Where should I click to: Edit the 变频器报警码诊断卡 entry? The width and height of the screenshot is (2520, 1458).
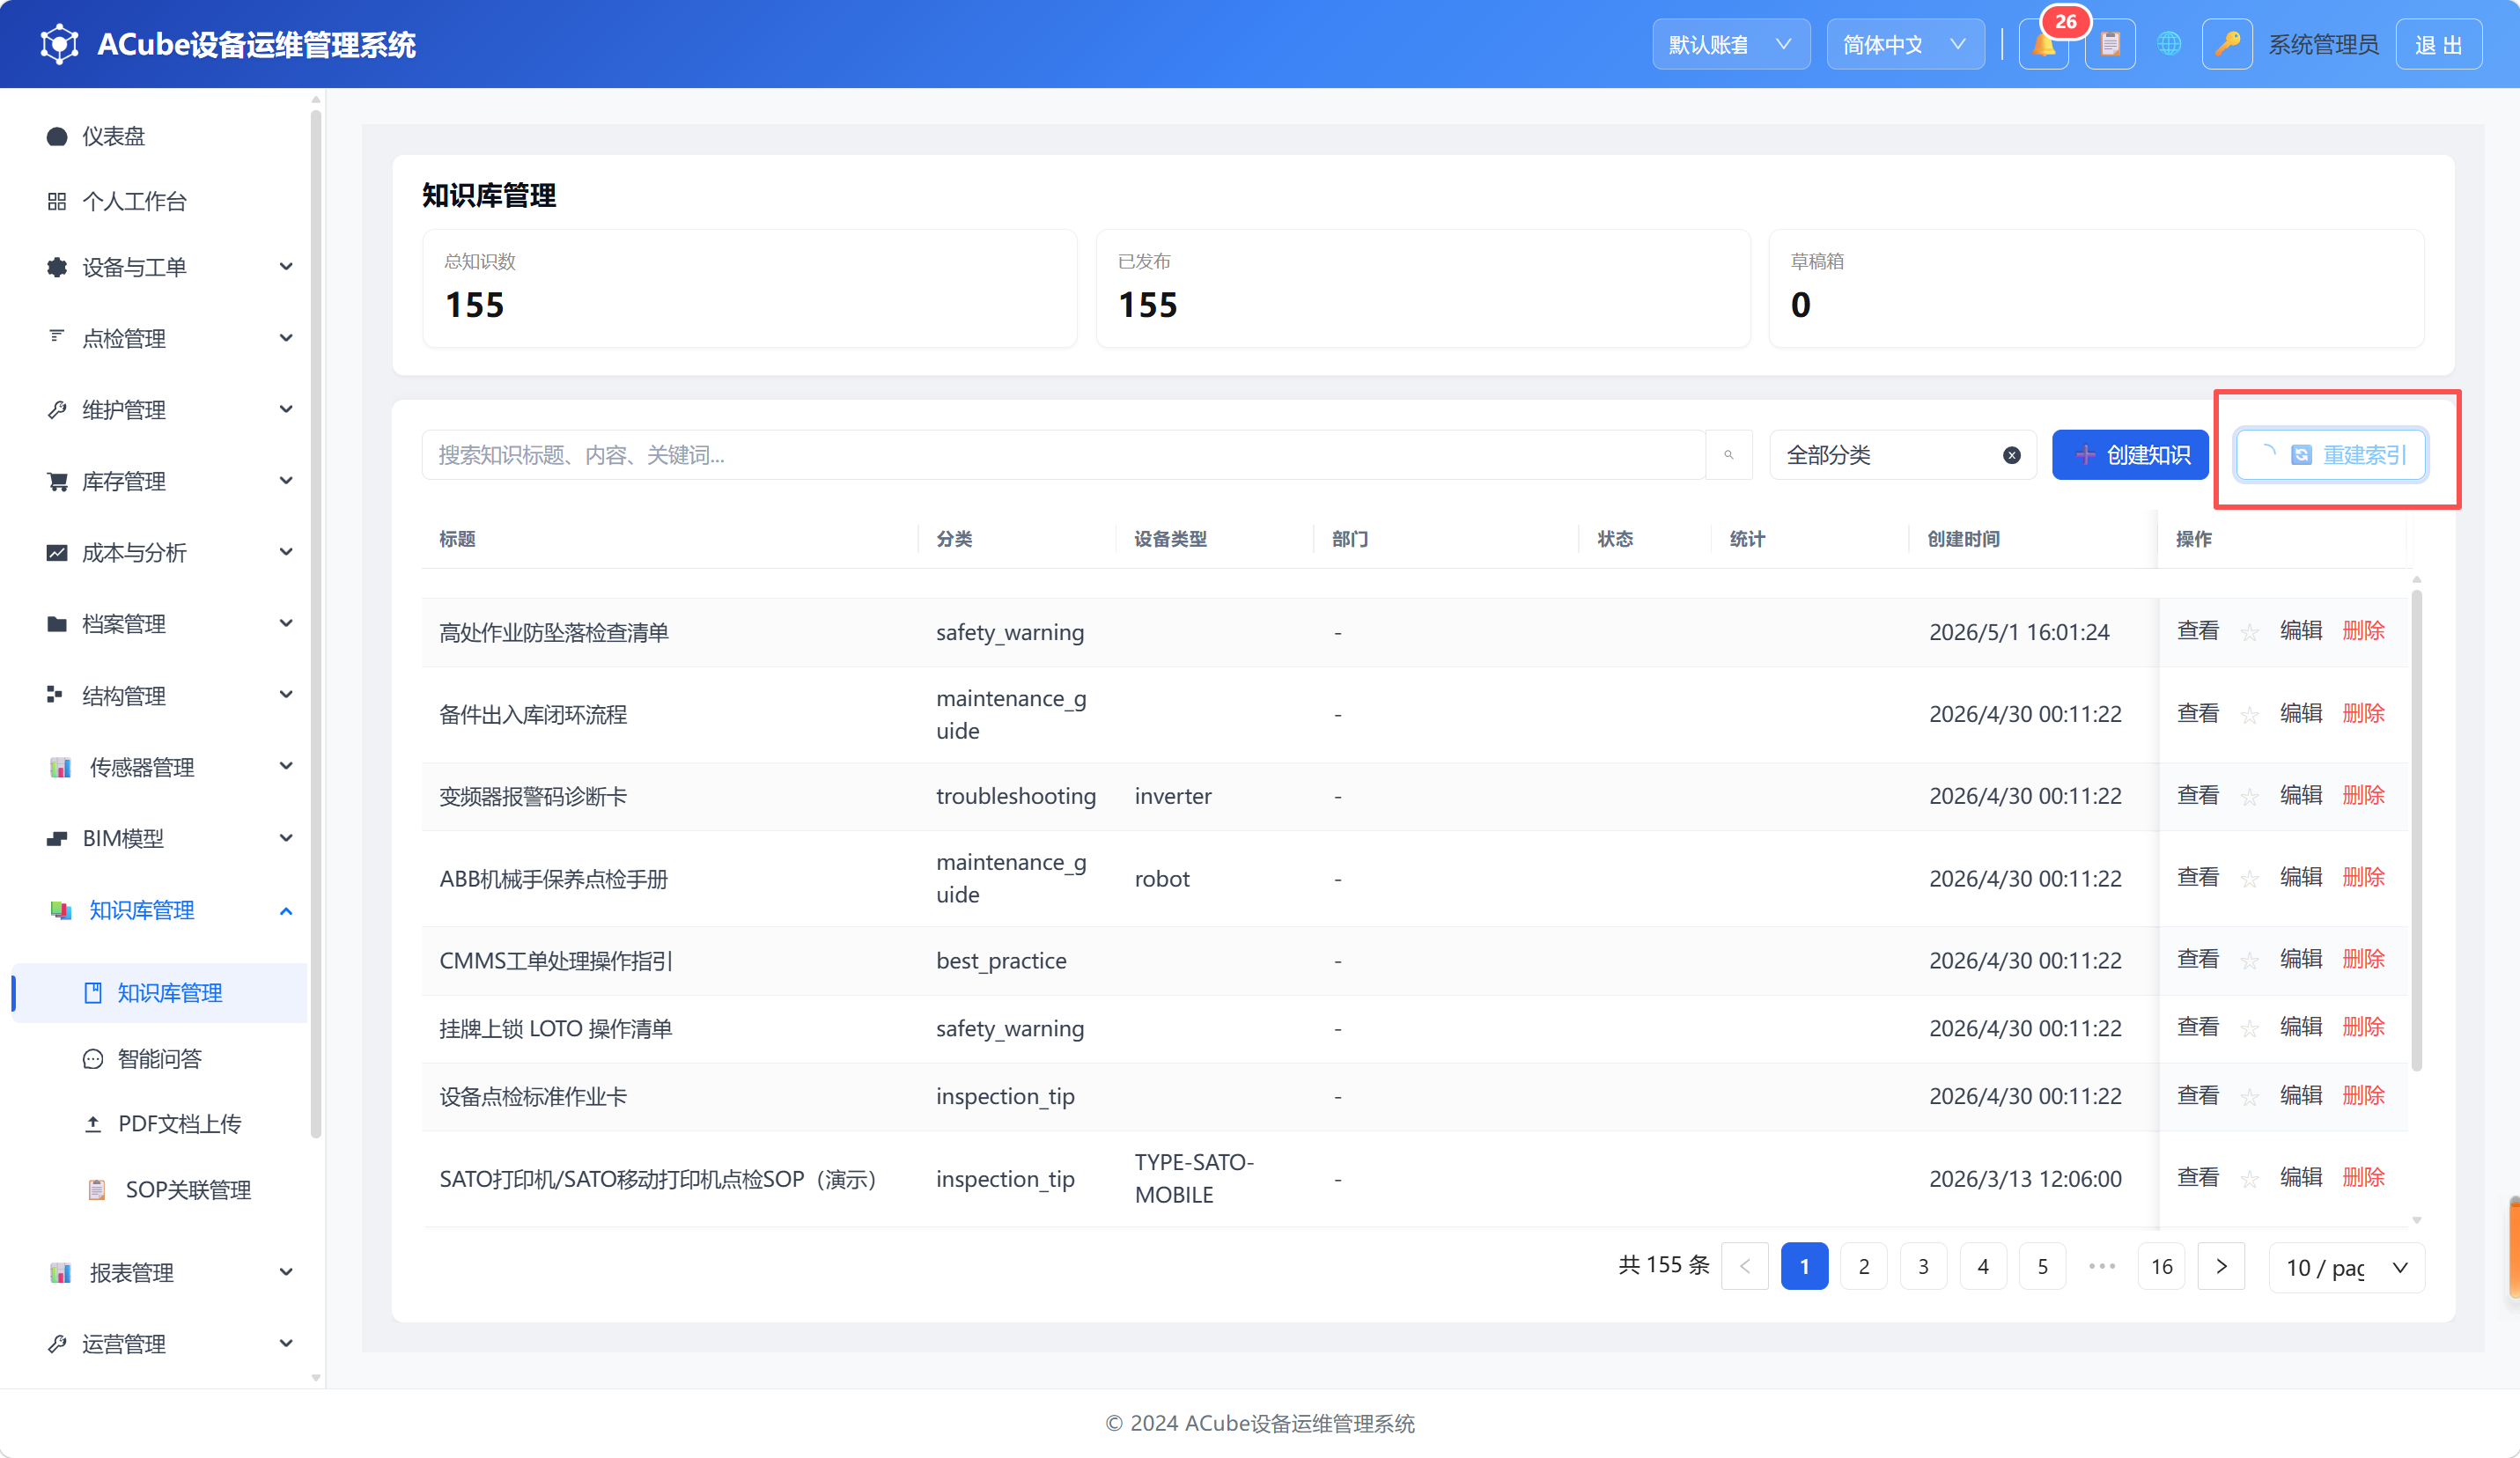pyautogui.click(x=2301, y=795)
